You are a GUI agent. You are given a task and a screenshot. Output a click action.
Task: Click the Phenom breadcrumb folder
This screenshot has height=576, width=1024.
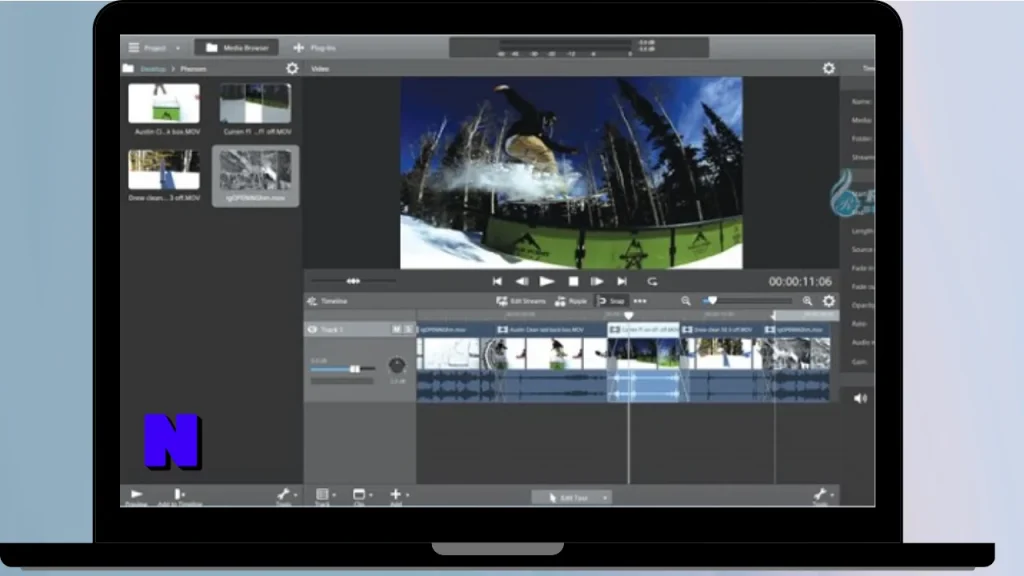point(193,69)
